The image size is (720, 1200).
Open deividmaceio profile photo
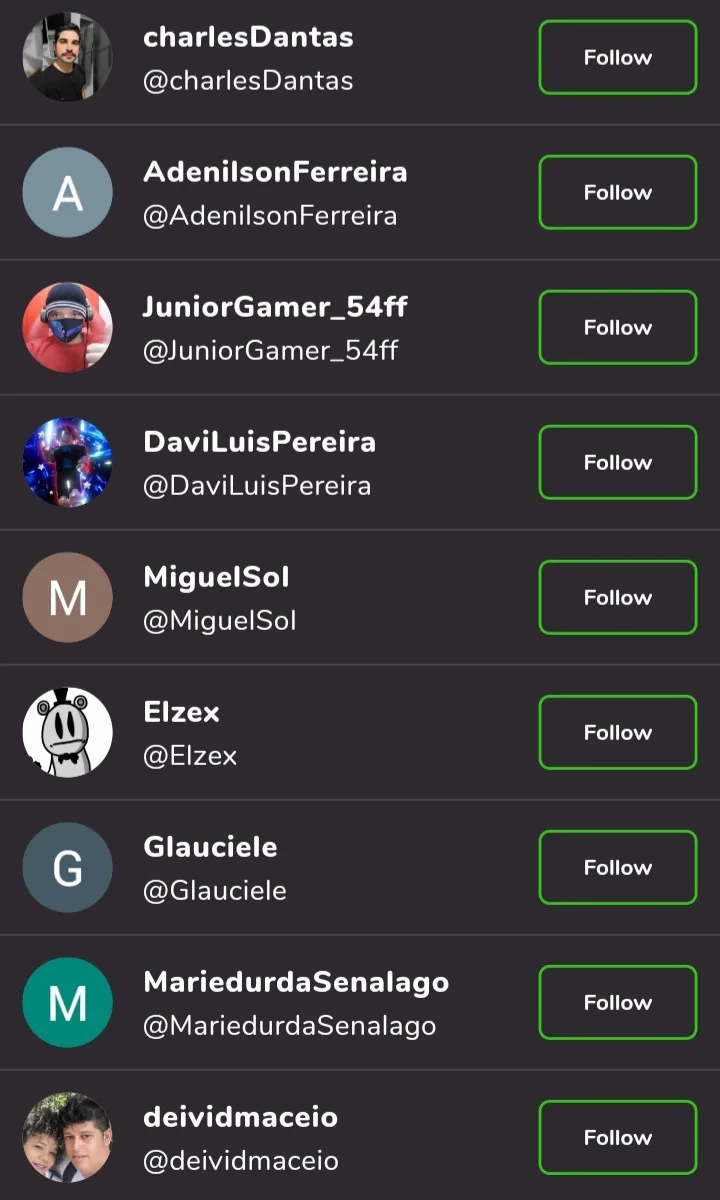coord(68,1138)
